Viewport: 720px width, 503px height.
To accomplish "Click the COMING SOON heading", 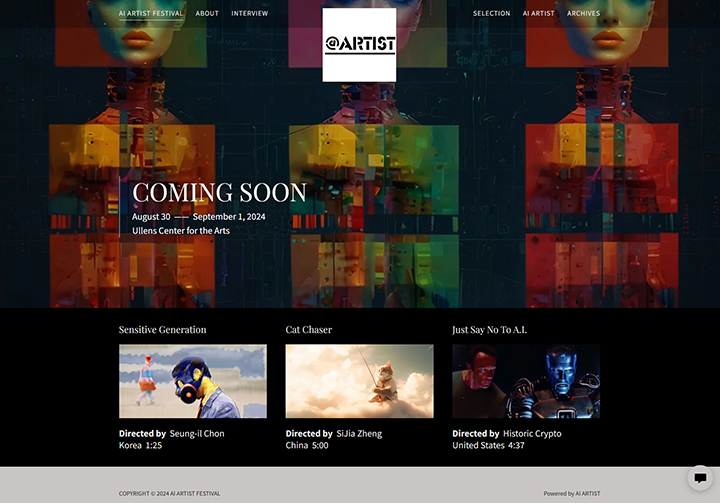I will (x=219, y=192).
